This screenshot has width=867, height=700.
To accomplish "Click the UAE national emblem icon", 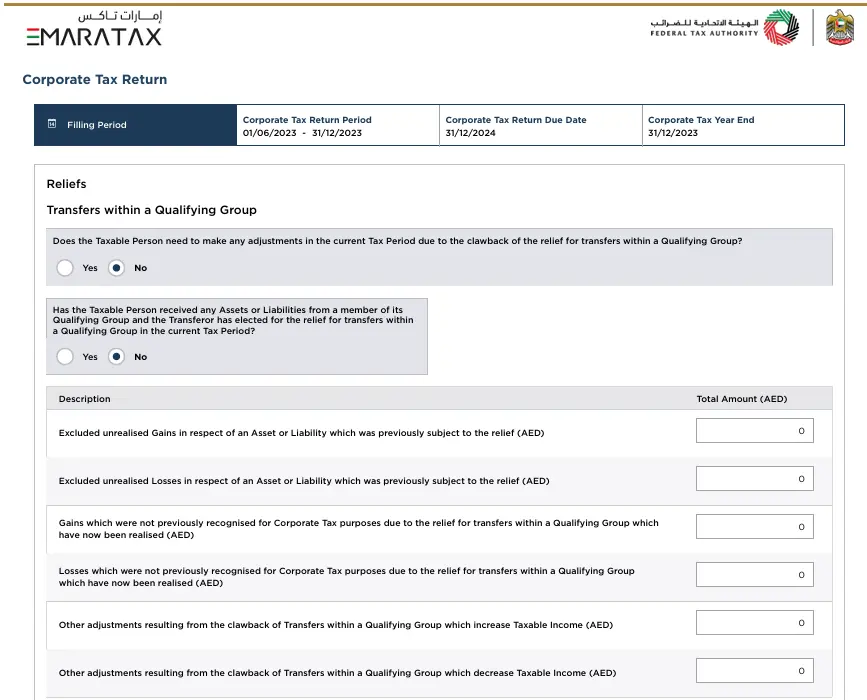I will tap(840, 28).
